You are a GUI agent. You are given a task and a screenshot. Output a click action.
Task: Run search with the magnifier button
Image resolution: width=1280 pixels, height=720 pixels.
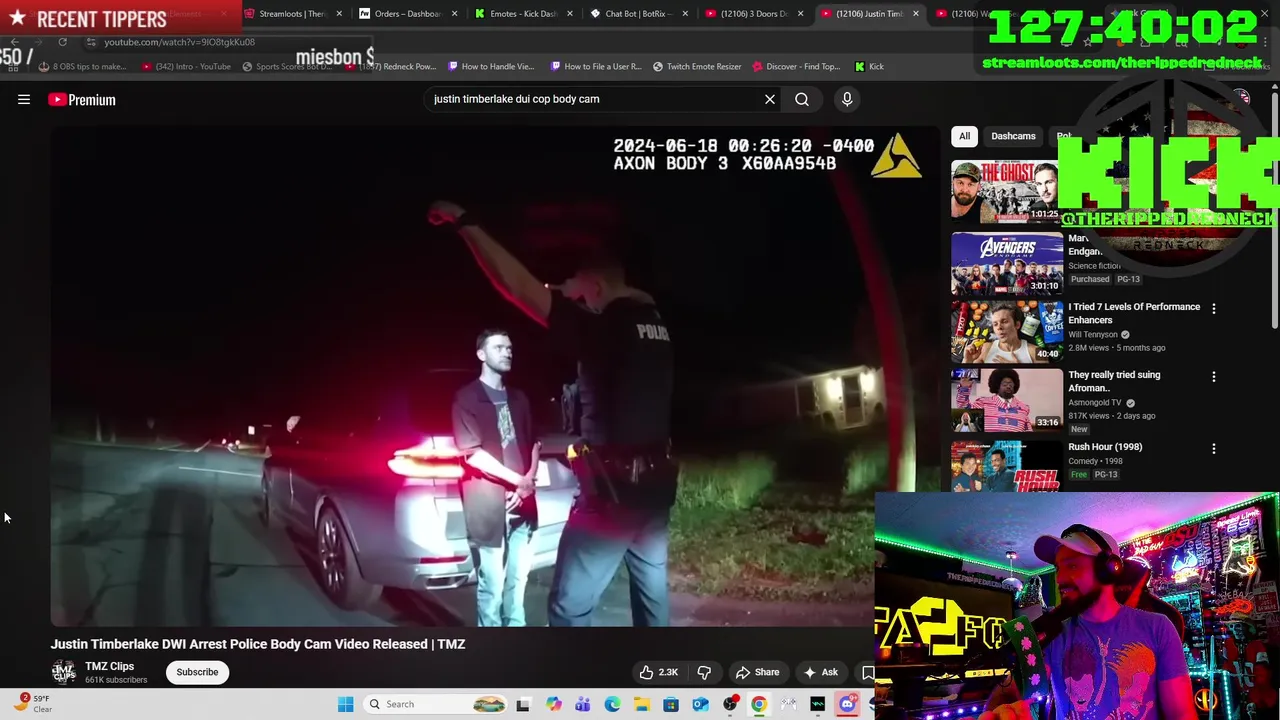point(802,99)
